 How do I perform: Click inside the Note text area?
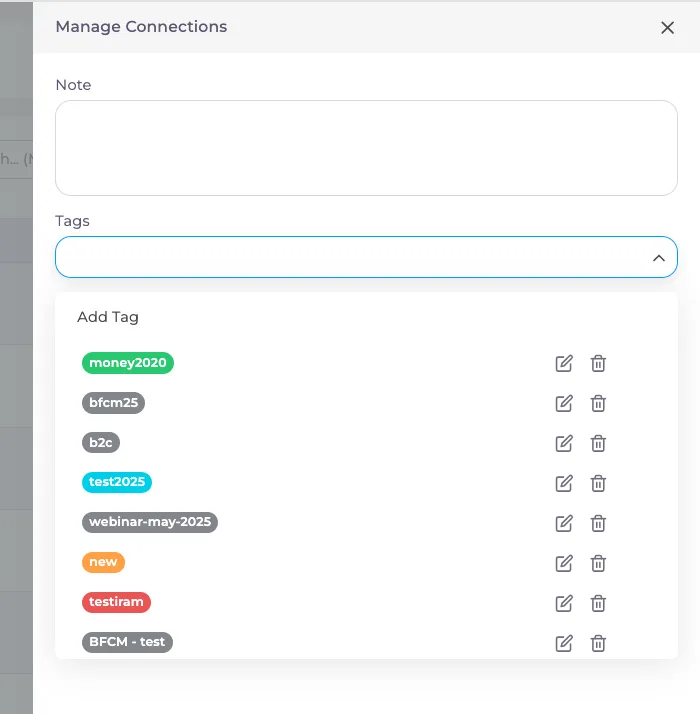click(x=366, y=148)
